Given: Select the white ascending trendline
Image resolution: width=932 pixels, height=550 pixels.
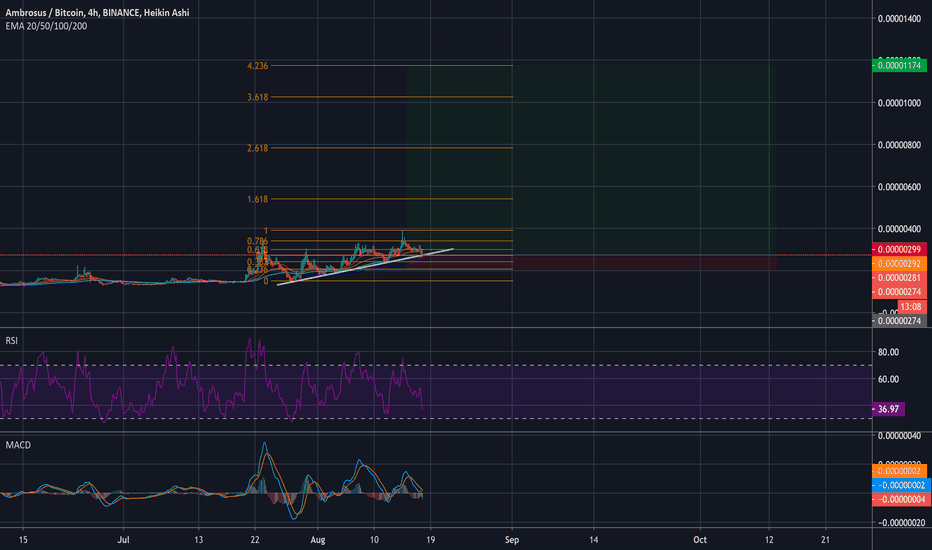Looking at the screenshot, I should click(x=365, y=267).
